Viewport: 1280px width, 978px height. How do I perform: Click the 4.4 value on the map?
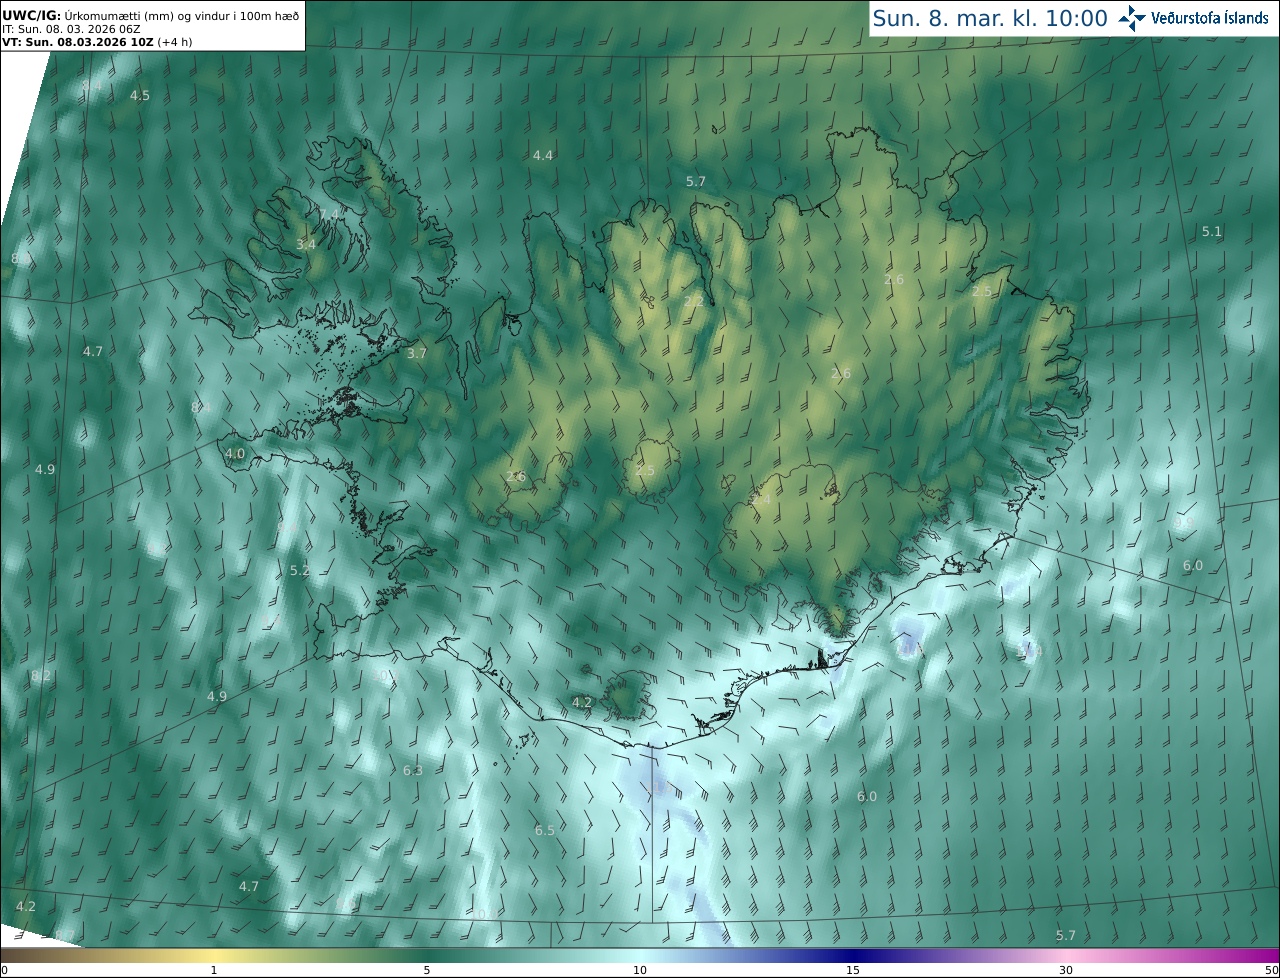[x=543, y=155]
